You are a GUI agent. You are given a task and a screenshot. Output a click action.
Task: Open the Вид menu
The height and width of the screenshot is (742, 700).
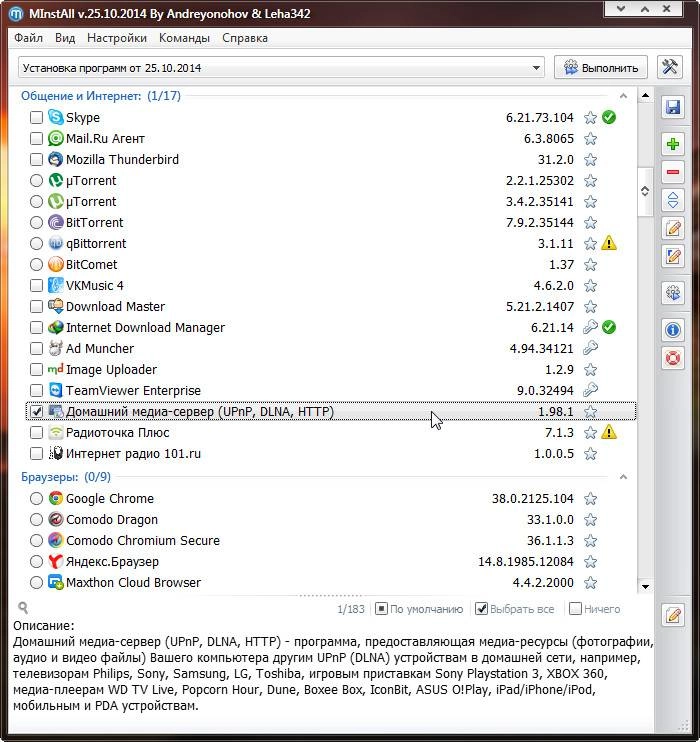(x=65, y=38)
